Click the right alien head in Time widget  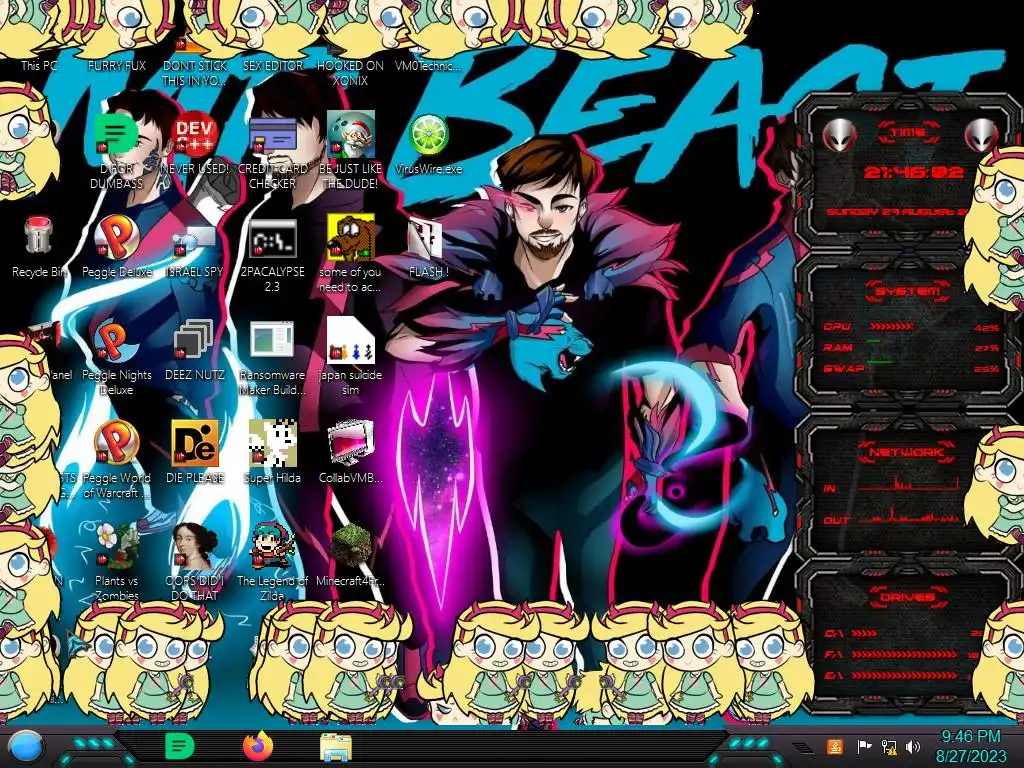pyautogui.click(x=980, y=136)
